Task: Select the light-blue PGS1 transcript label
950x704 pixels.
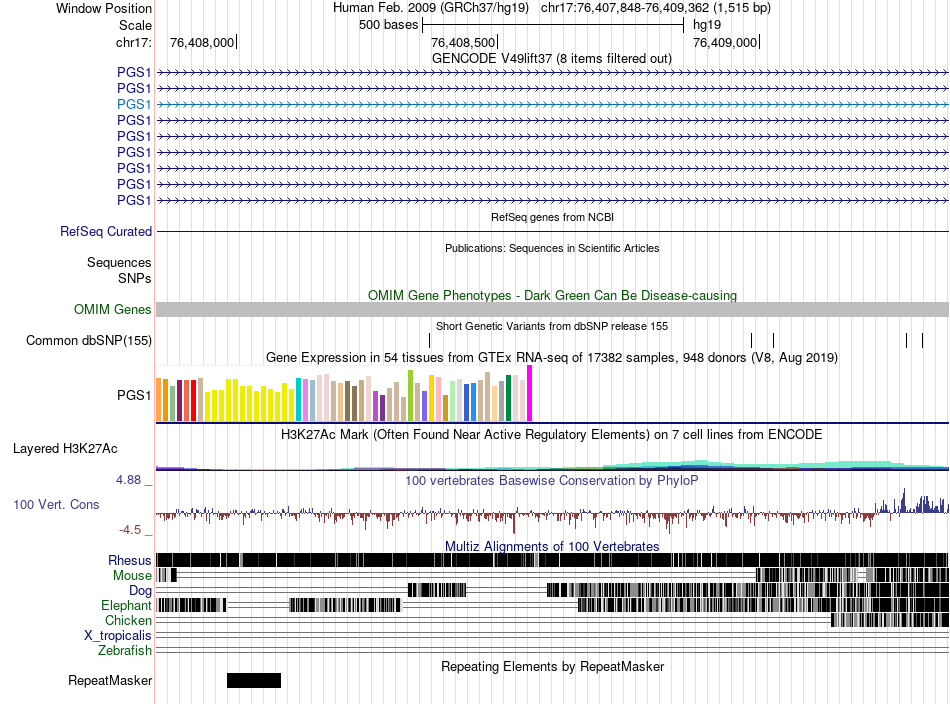Action: point(134,104)
